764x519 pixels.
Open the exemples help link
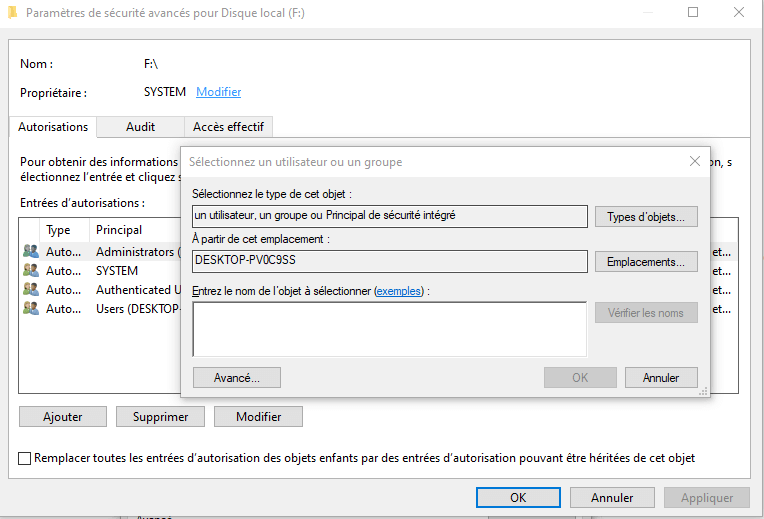pyautogui.click(x=399, y=291)
